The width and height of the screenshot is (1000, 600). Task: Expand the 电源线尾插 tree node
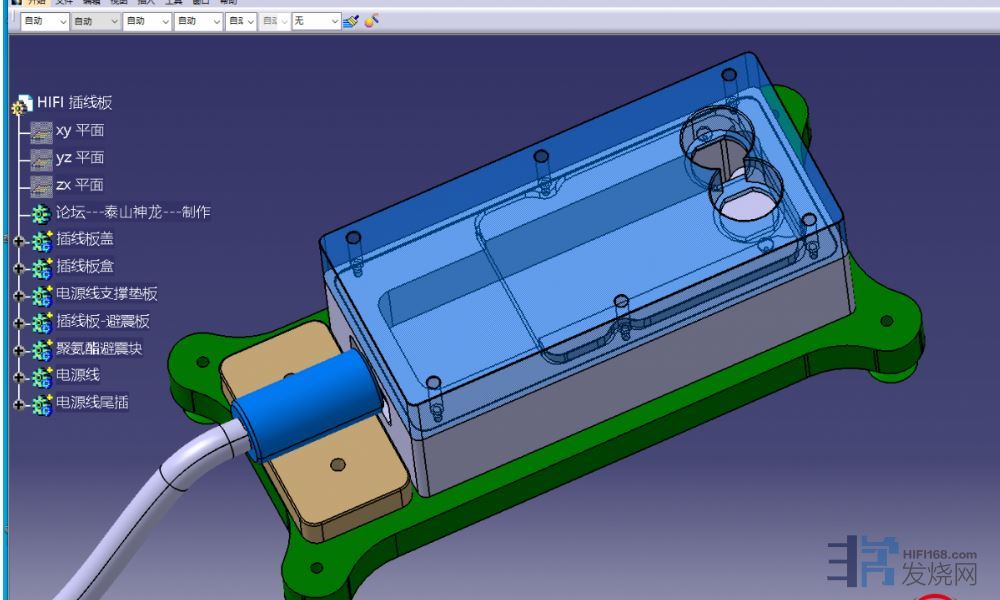18,404
